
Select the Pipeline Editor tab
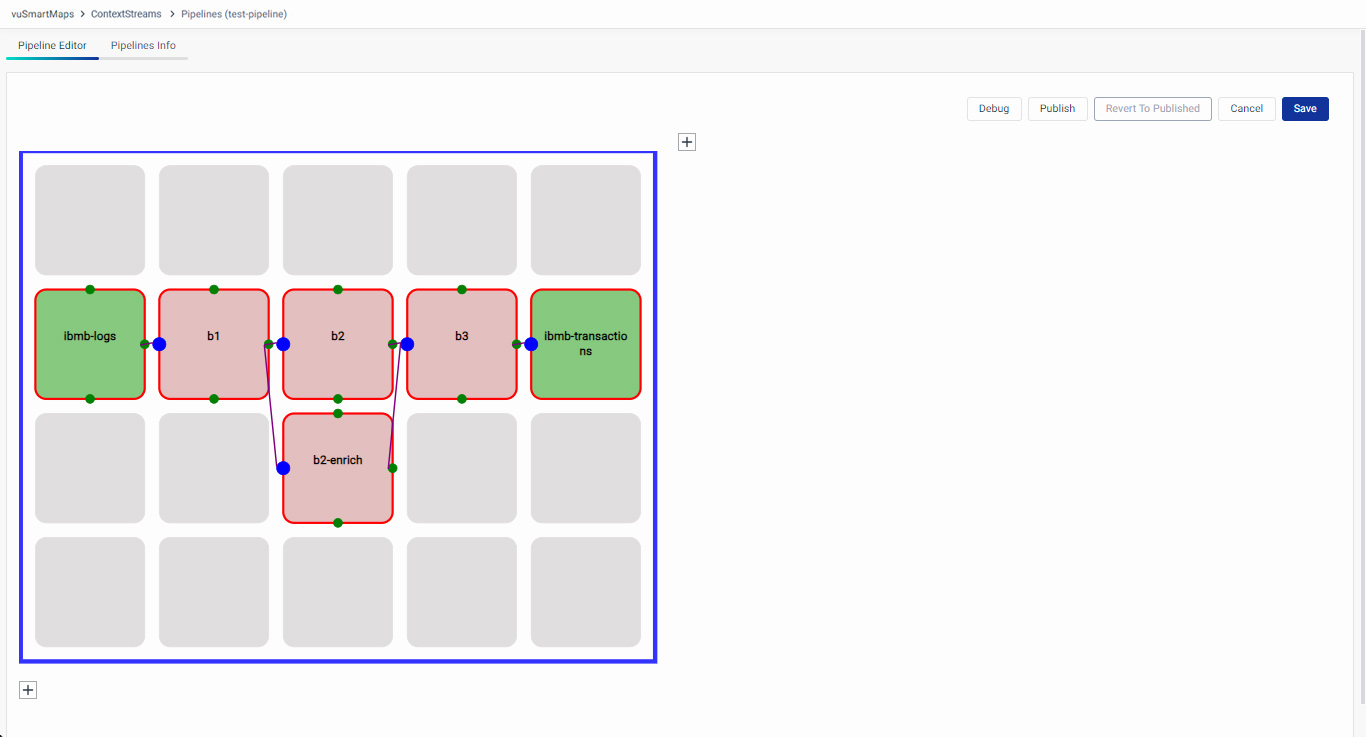[52, 46]
